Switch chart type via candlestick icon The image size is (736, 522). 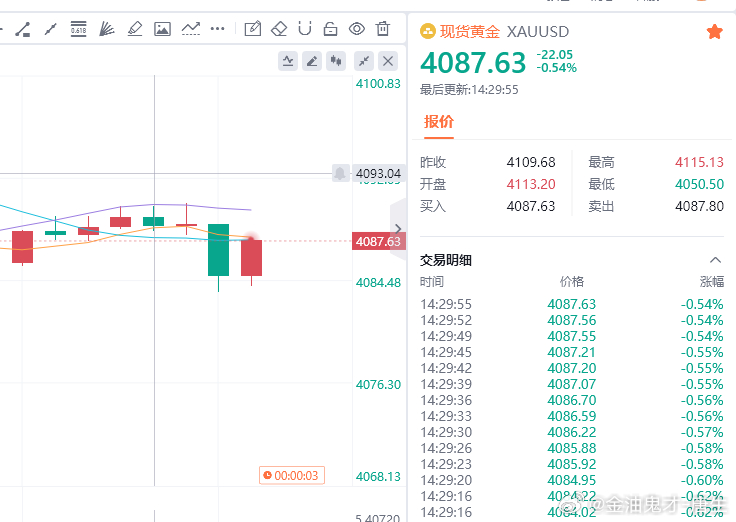(x=336, y=61)
